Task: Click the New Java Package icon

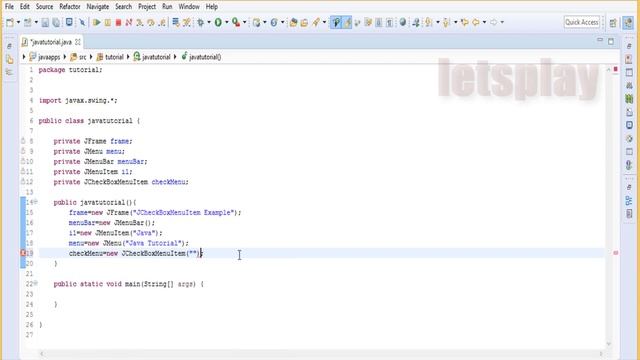Action: [256, 22]
